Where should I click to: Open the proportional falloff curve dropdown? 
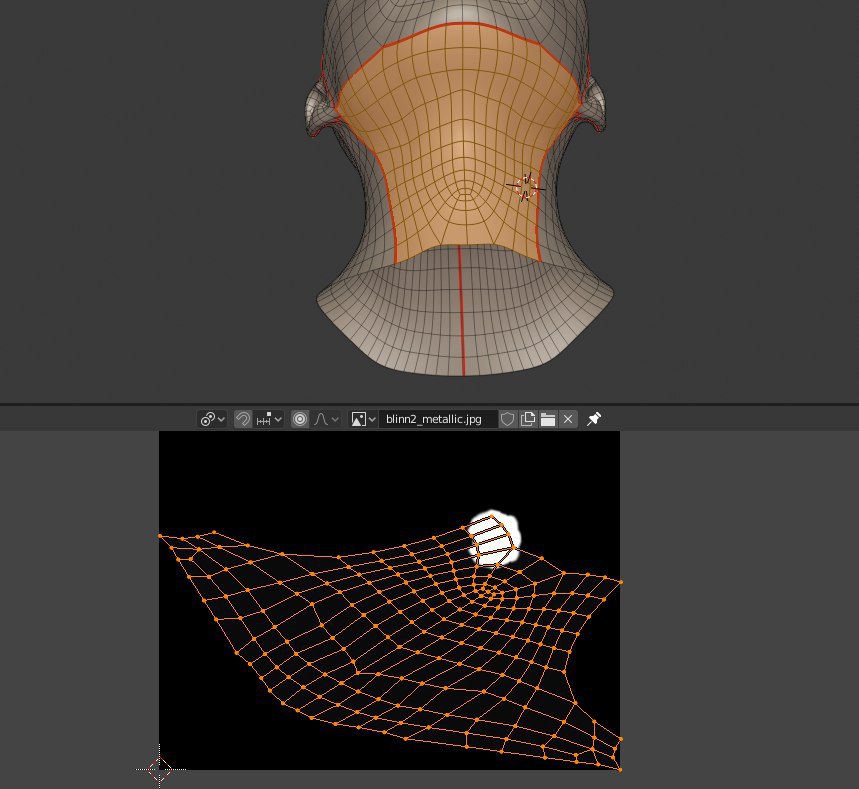[326, 420]
